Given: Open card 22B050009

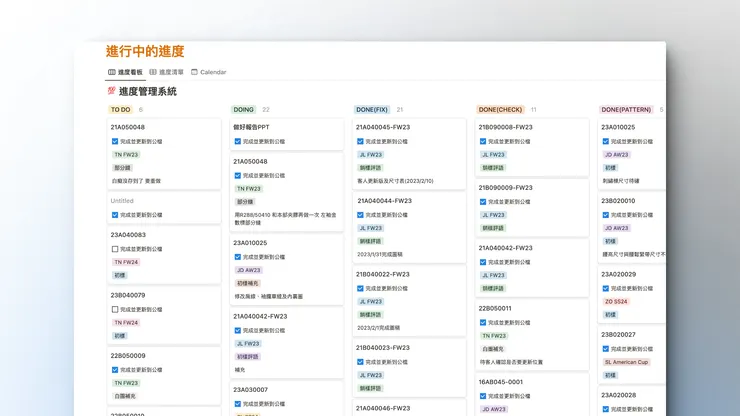Looking at the screenshot, I should pos(164,376).
